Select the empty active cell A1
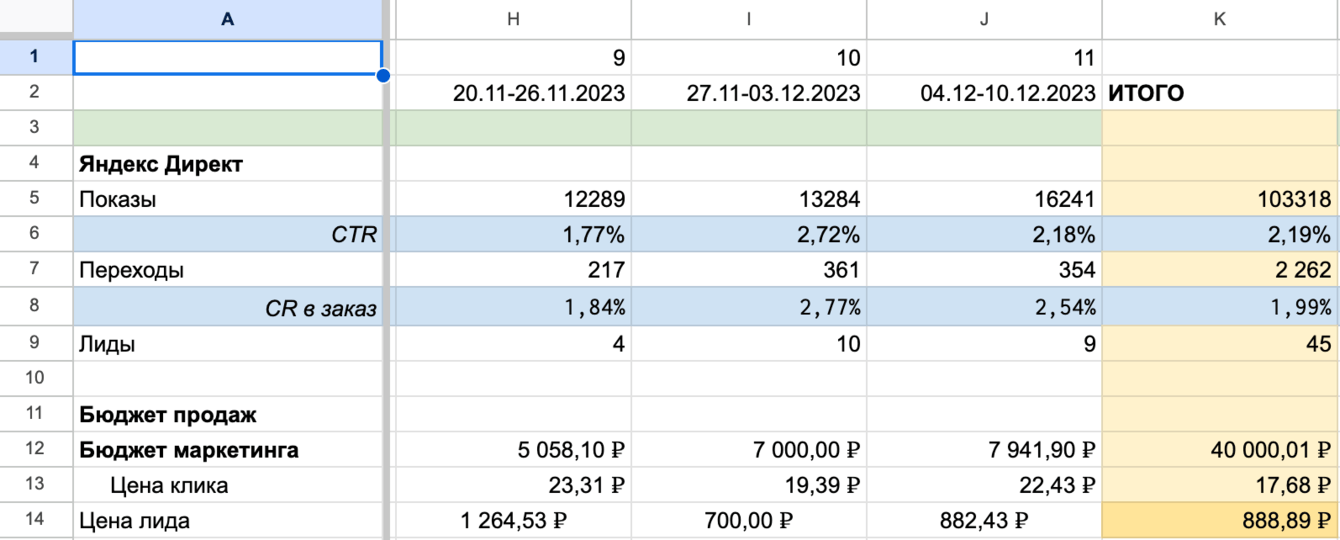The image size is (1340, 540). tap(228, 57)
